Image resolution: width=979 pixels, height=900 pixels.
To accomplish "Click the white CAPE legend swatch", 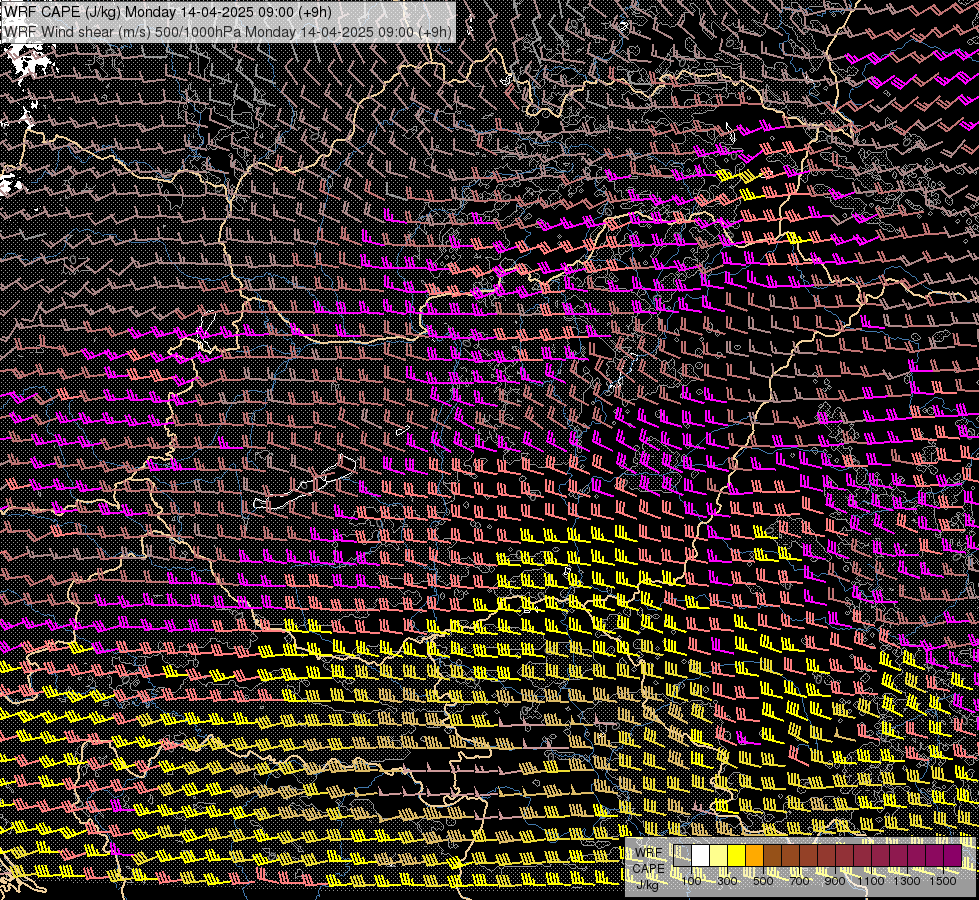I will (x=701, y=855).
